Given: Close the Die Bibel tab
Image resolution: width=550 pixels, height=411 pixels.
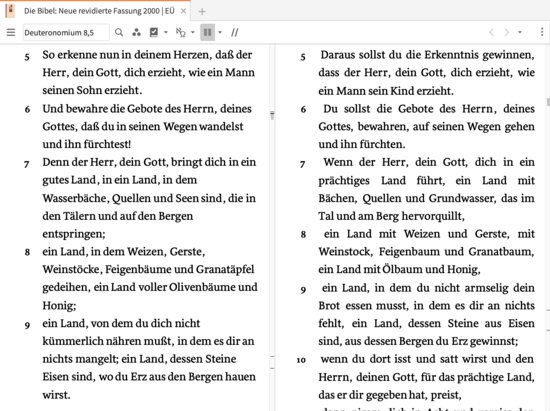Looking at the screenshot, I should coord(183,11).
